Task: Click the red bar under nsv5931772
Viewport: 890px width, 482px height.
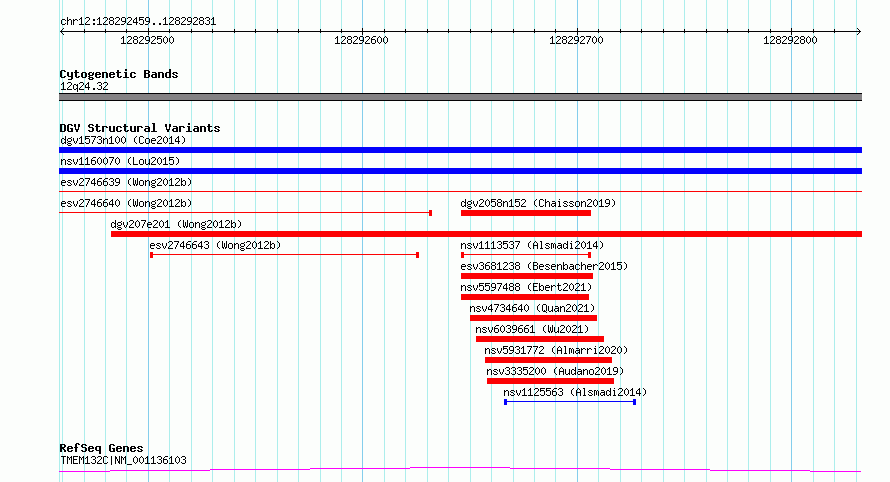Action: (x=548, y=360)
